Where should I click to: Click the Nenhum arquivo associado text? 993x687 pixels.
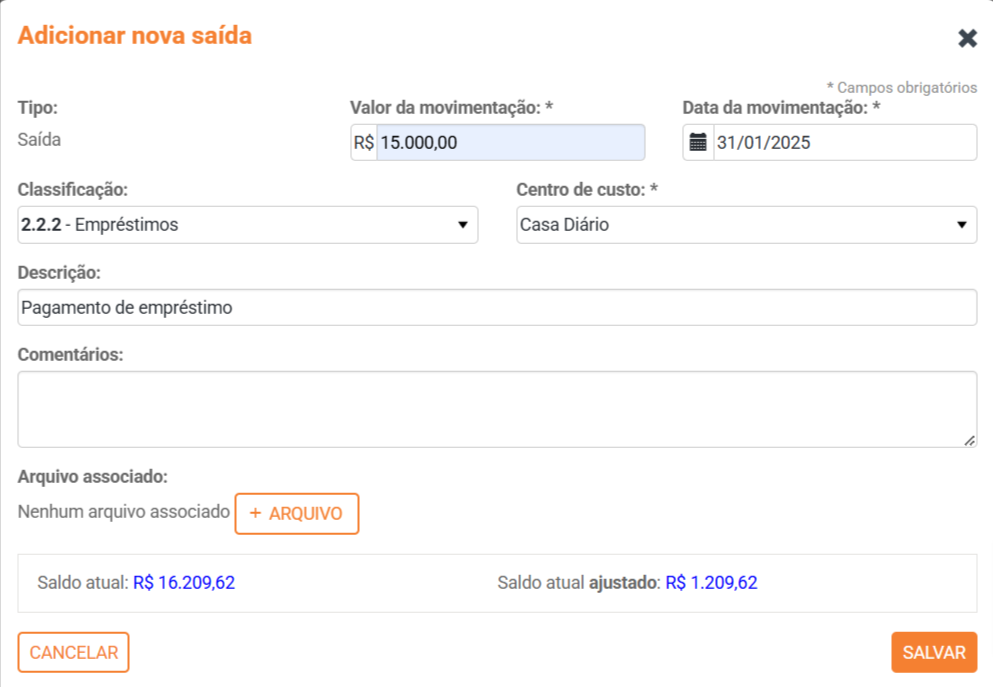point(124,512)
